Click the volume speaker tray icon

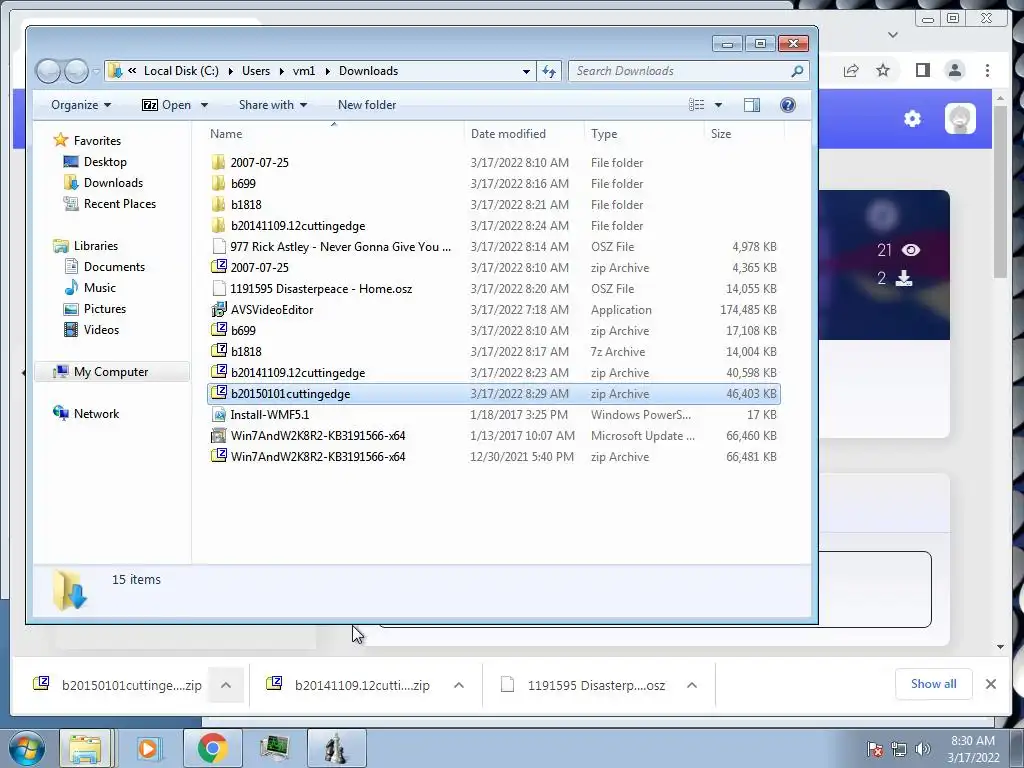923,748
